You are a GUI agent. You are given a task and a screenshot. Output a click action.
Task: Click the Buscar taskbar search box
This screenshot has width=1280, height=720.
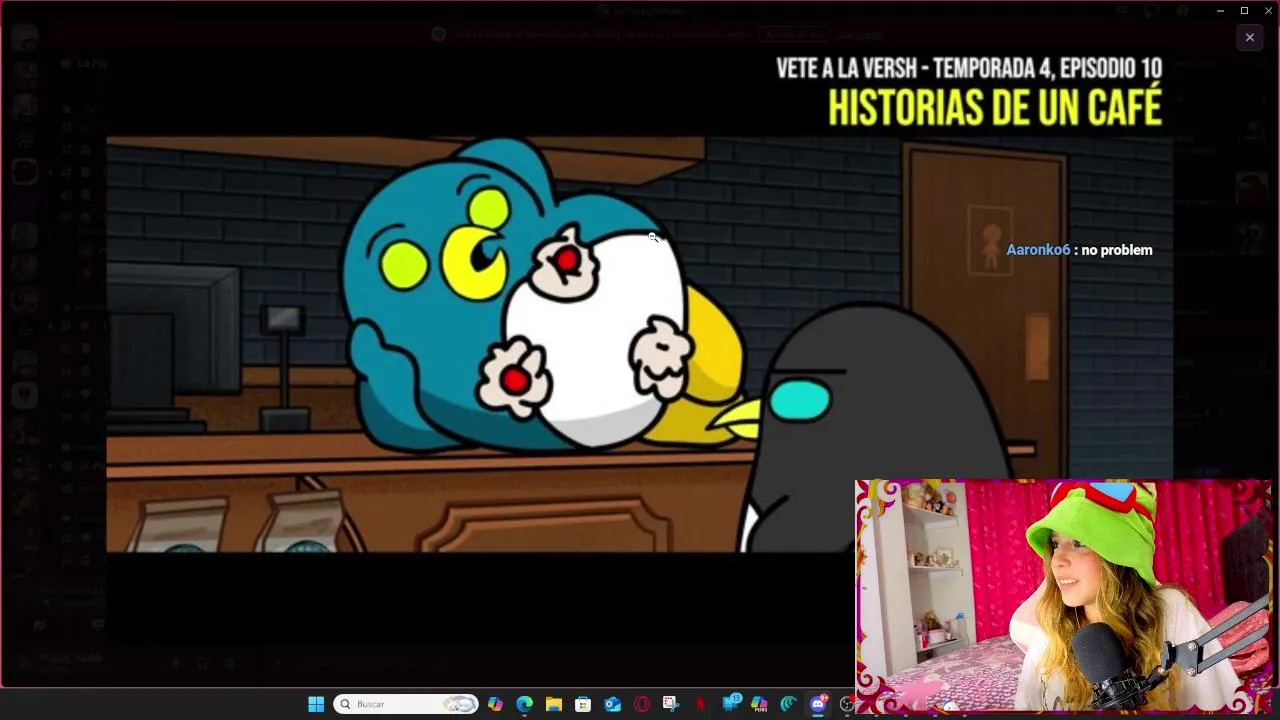405,704
